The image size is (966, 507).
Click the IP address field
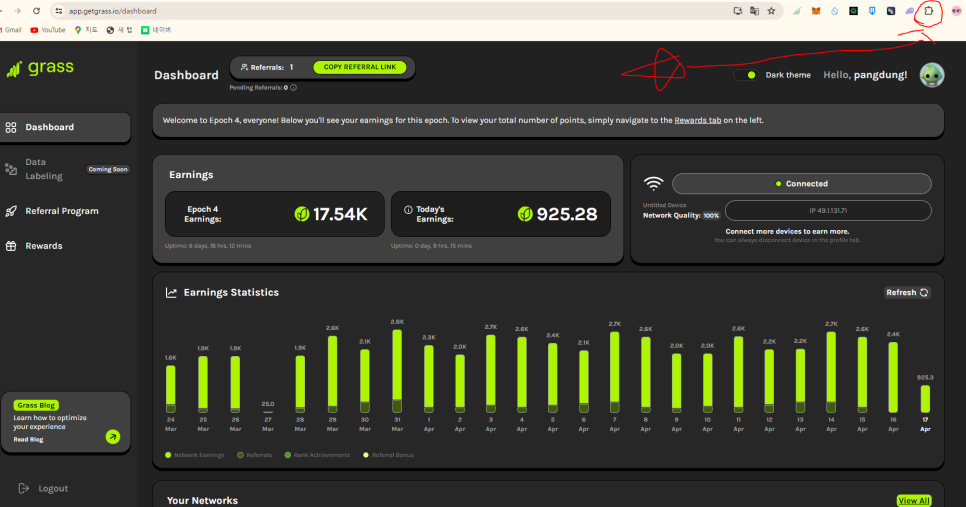point(828,211)
